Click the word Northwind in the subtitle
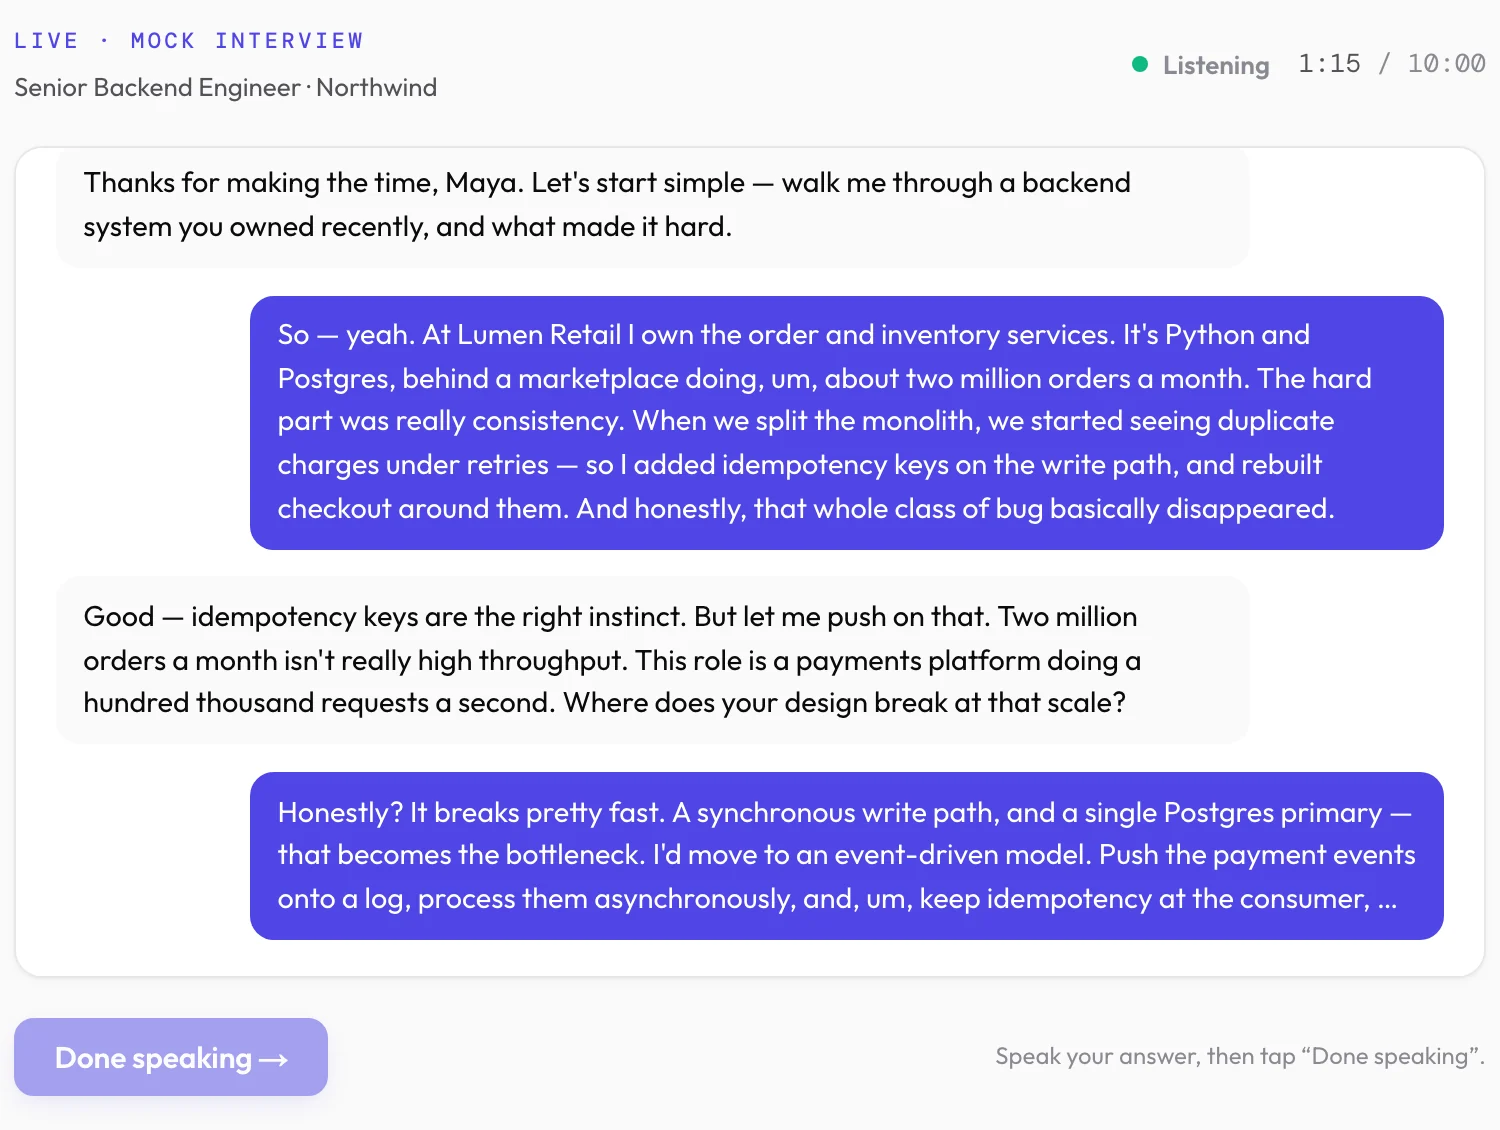Viewport: 1500px width, 1130px height. pos(377,88)
